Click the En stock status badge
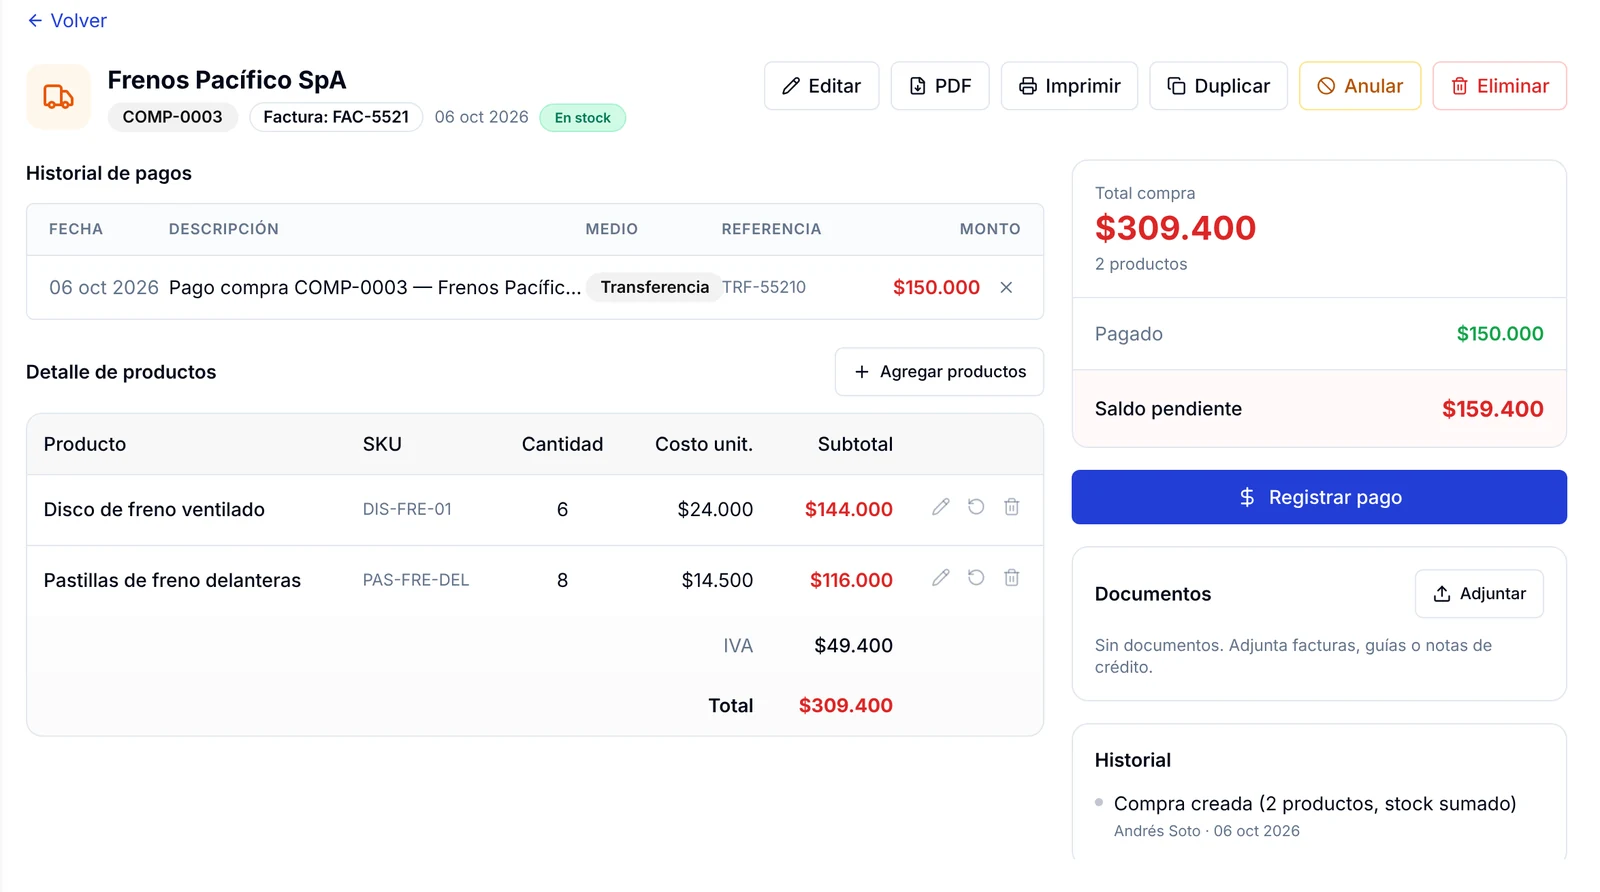The width and height of the screenshot is (1600, 892). tap(583, 118)
